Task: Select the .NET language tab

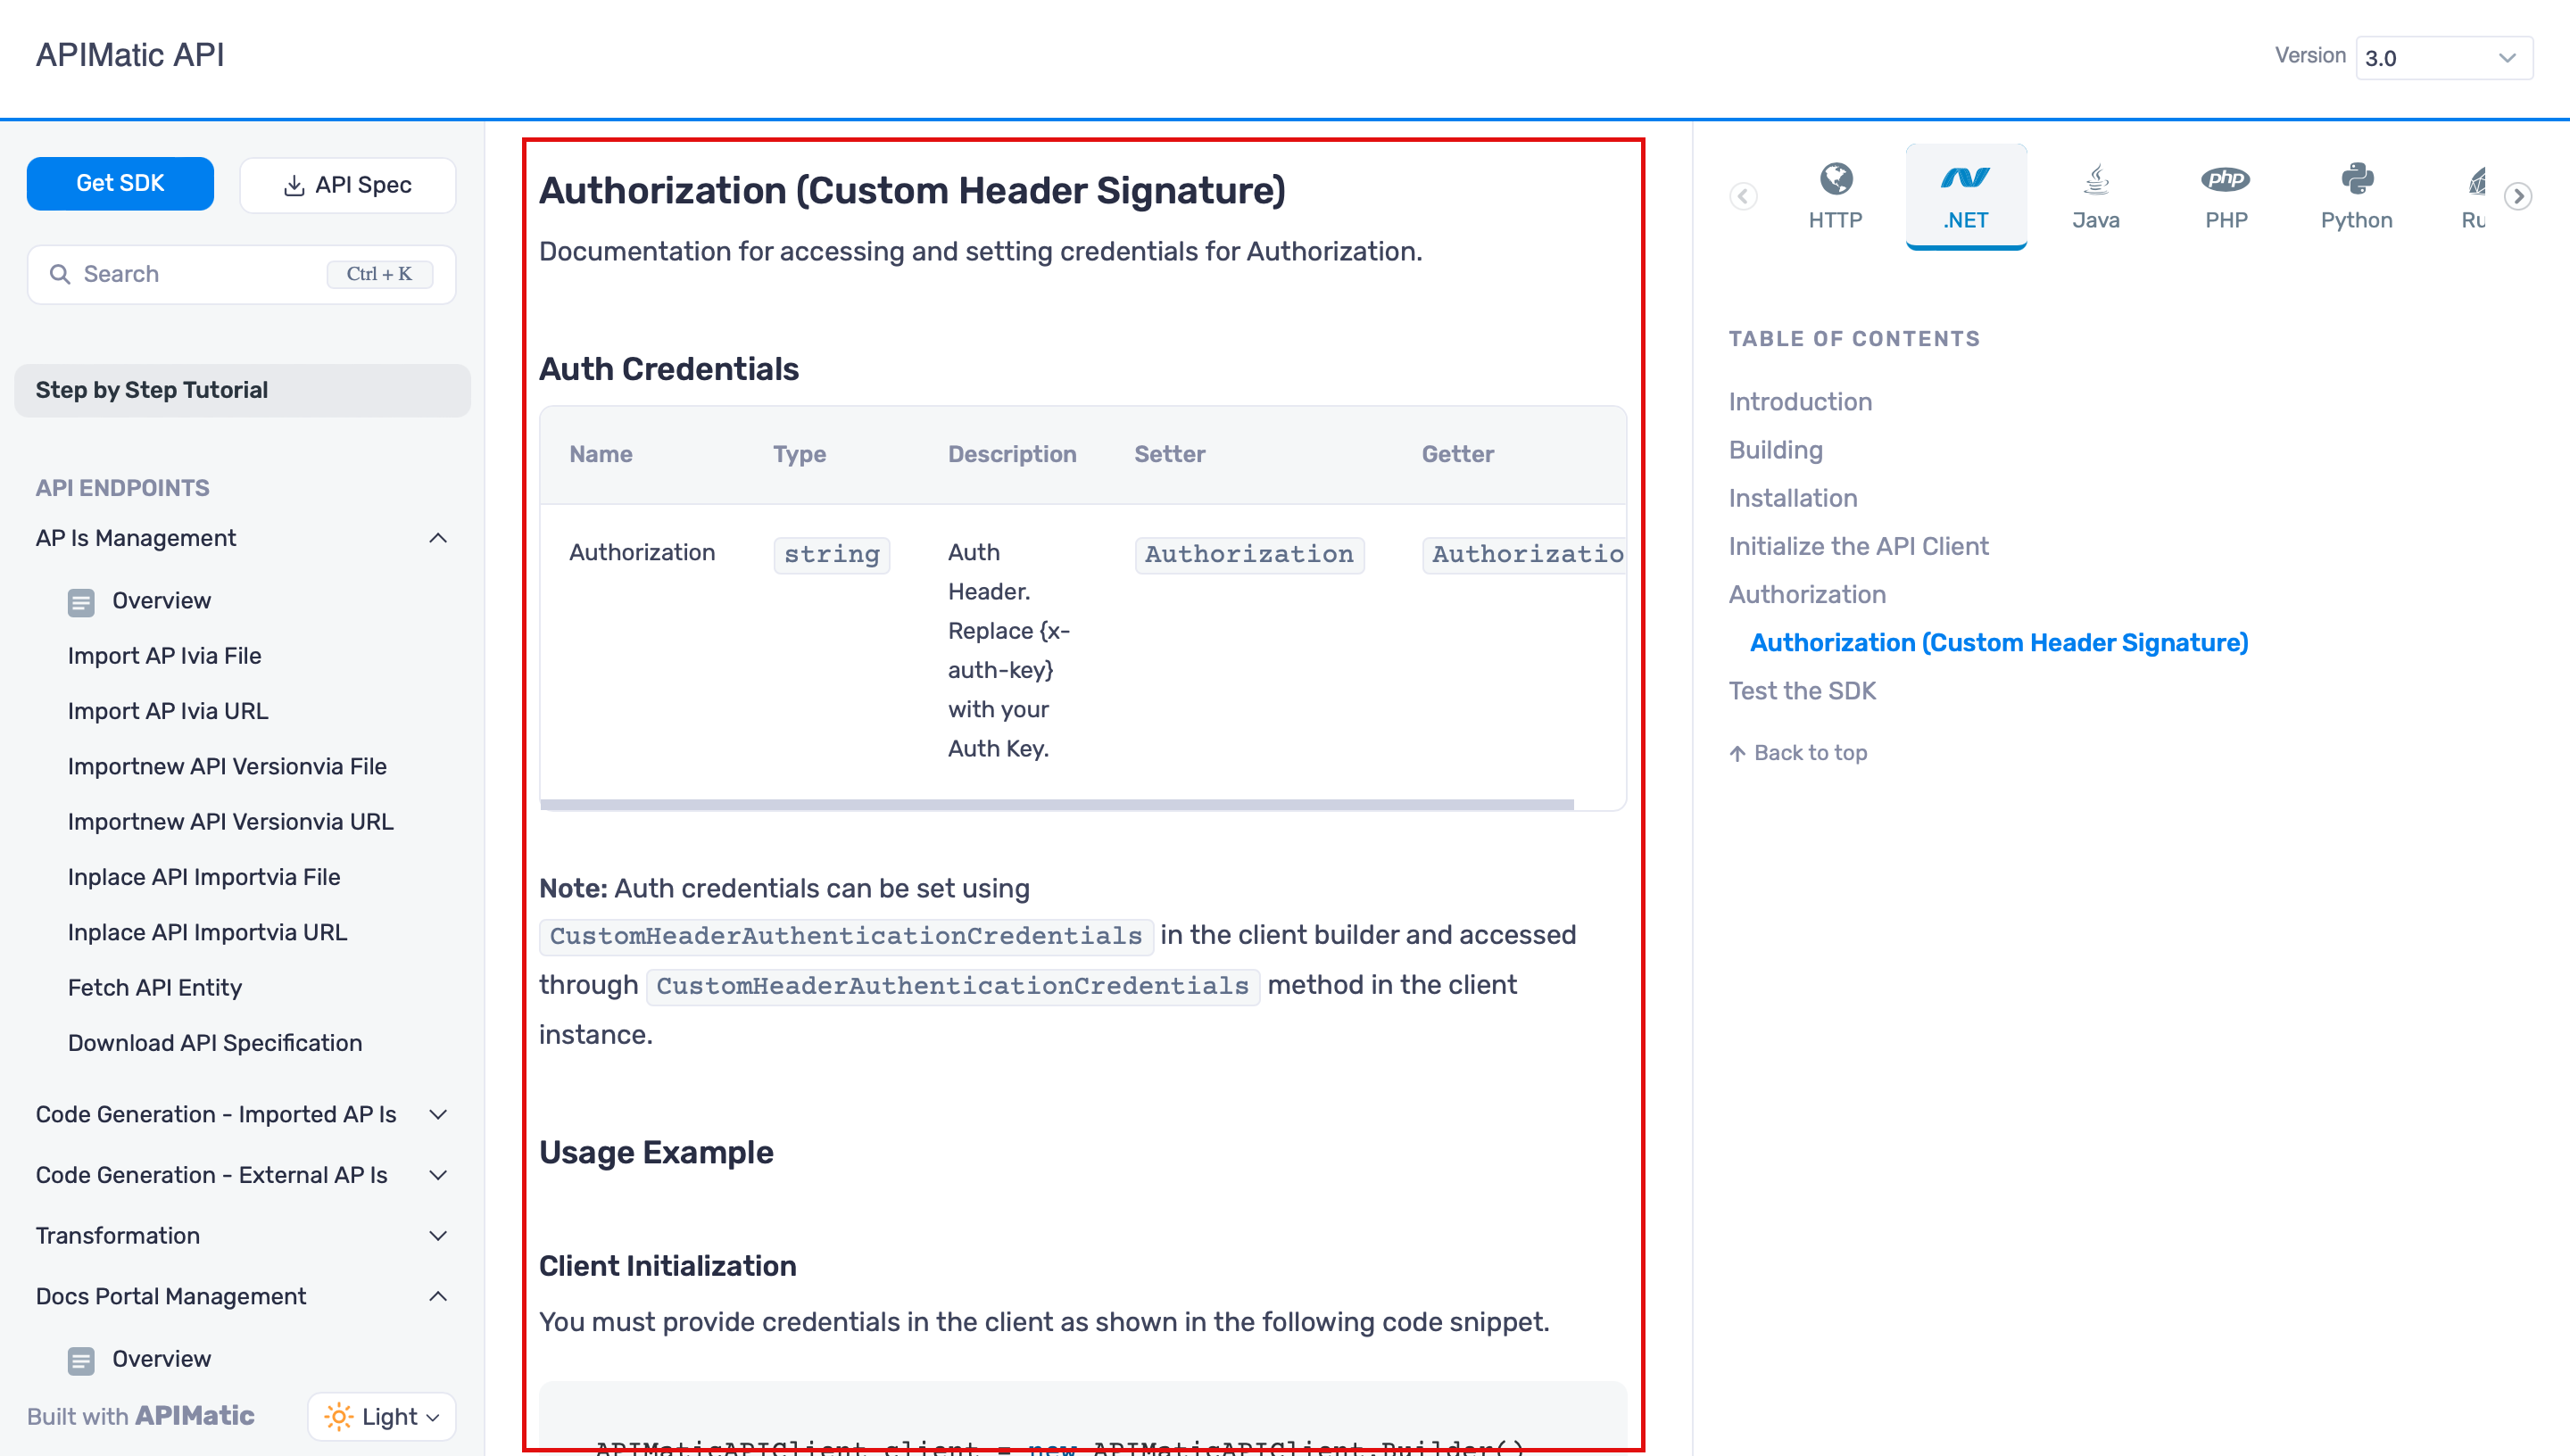Action: (1966, 196)
